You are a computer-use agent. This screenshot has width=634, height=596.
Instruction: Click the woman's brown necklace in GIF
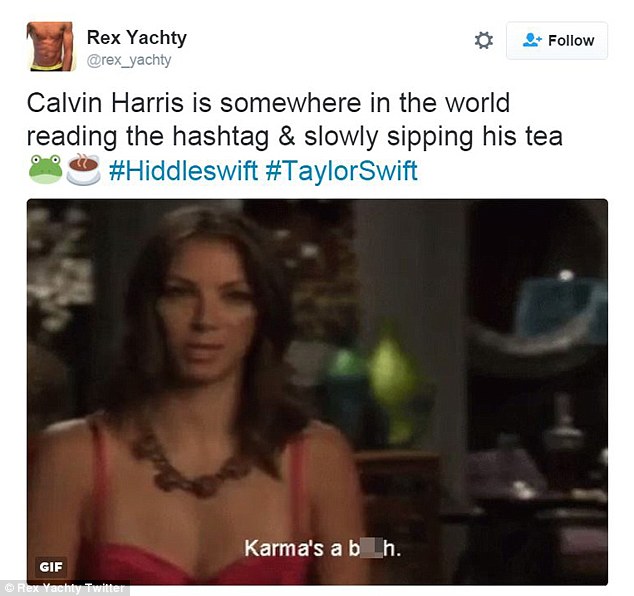[188, 466]
